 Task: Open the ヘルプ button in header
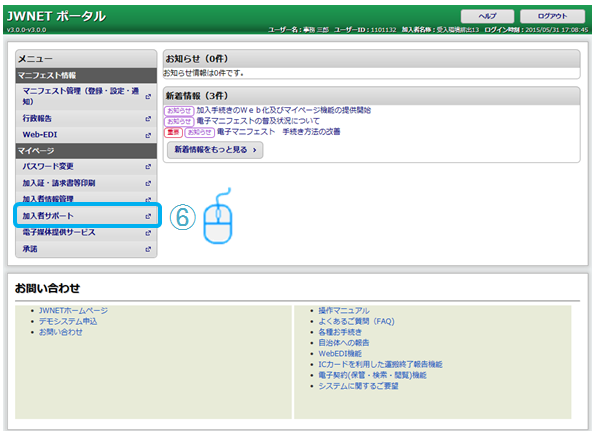[x=487, y=16]
